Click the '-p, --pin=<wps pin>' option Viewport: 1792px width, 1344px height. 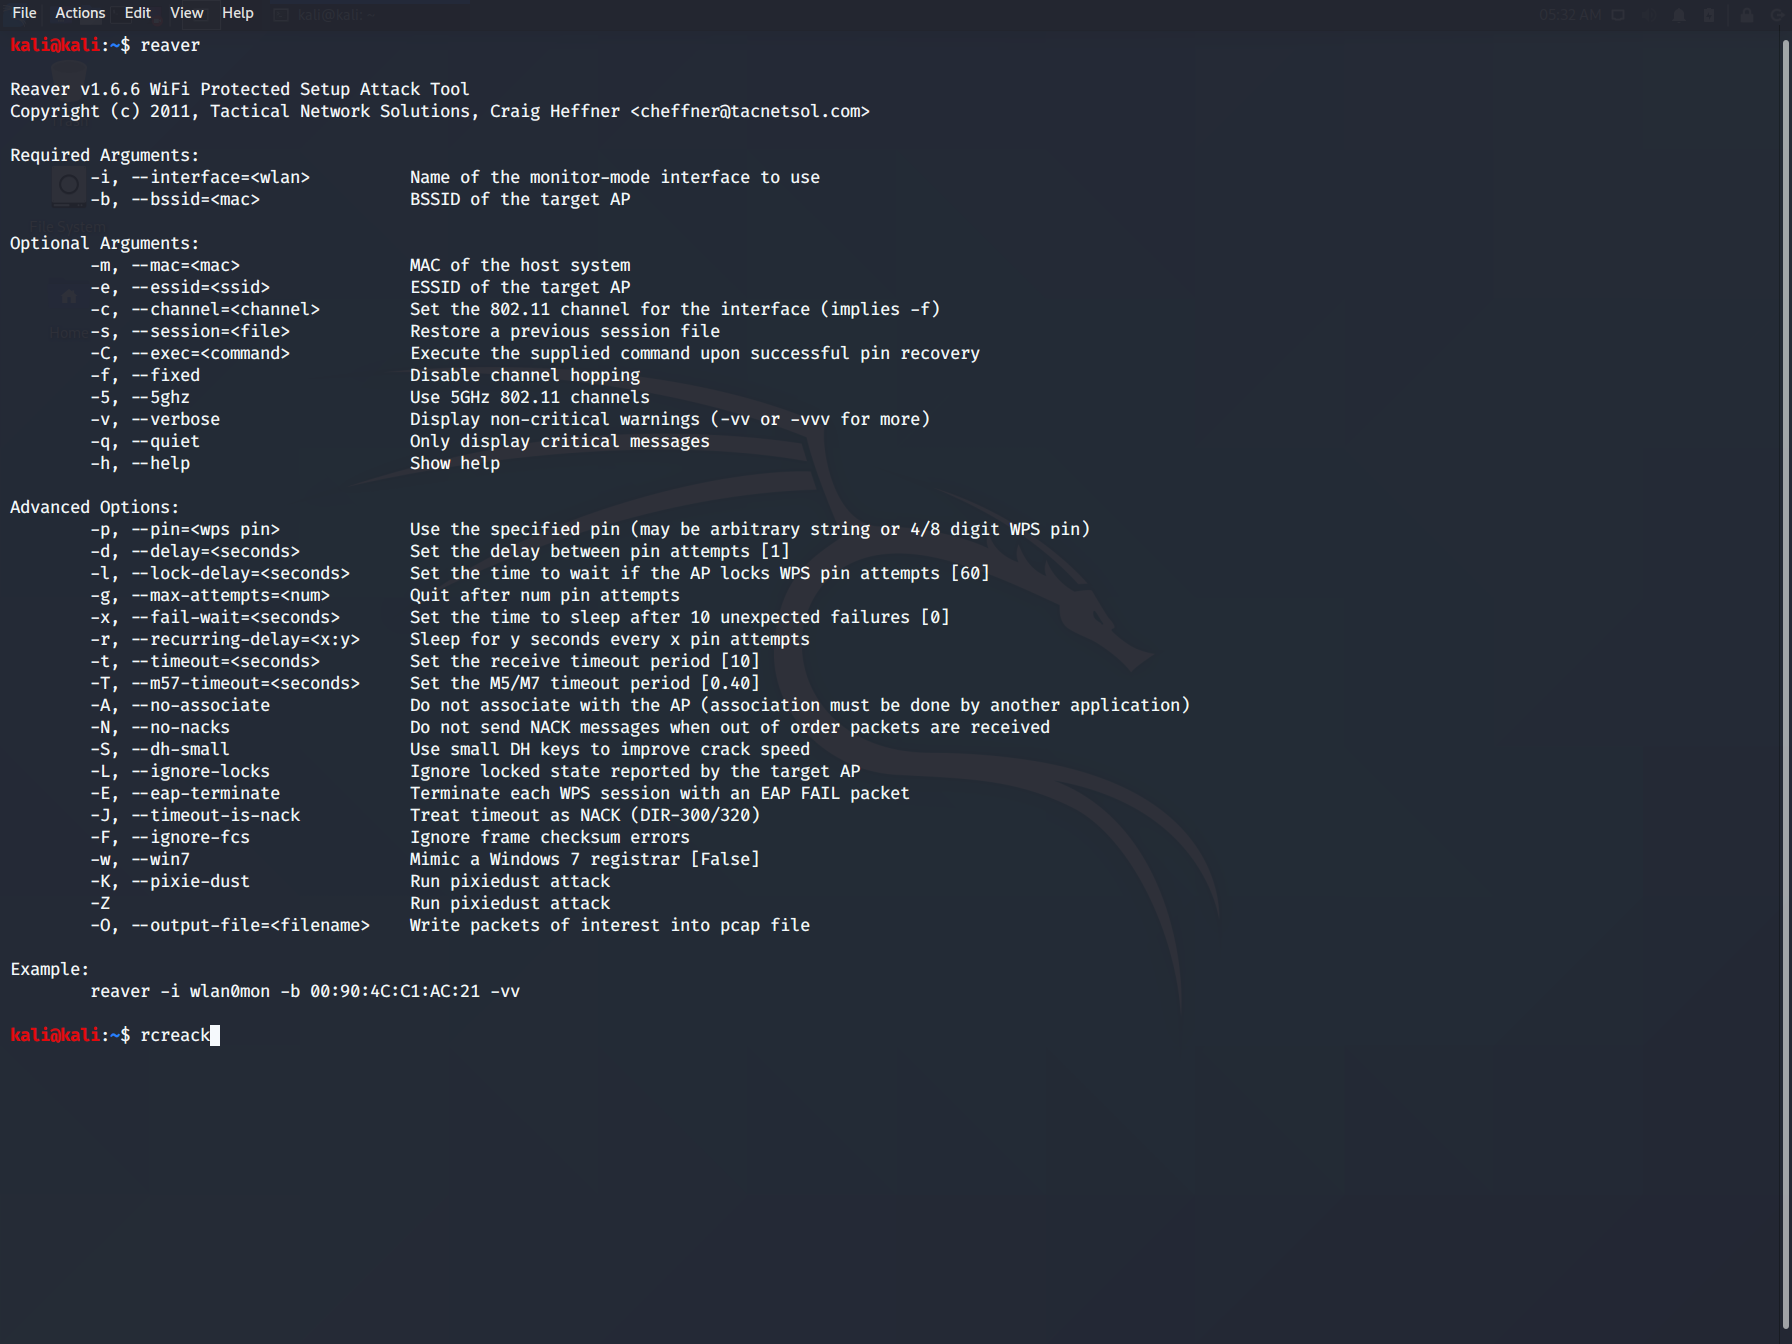(185, 529)
